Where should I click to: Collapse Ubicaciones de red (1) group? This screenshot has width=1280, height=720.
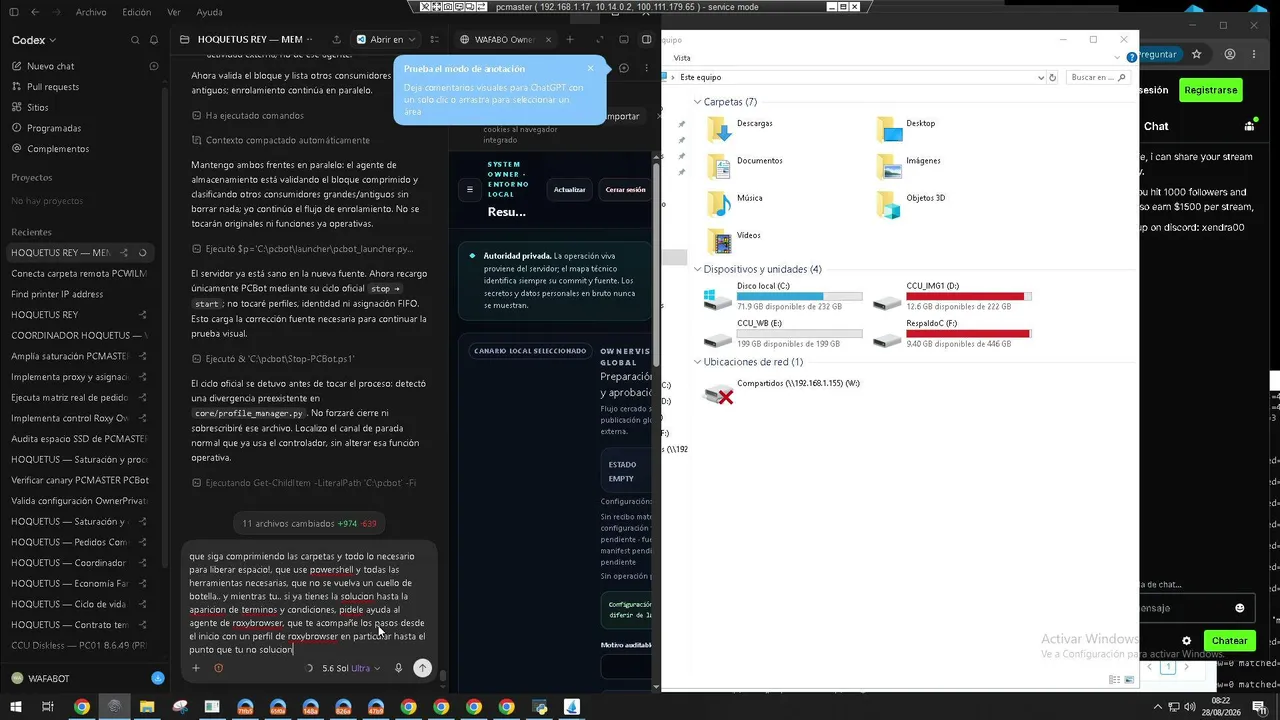coord(697,362)
